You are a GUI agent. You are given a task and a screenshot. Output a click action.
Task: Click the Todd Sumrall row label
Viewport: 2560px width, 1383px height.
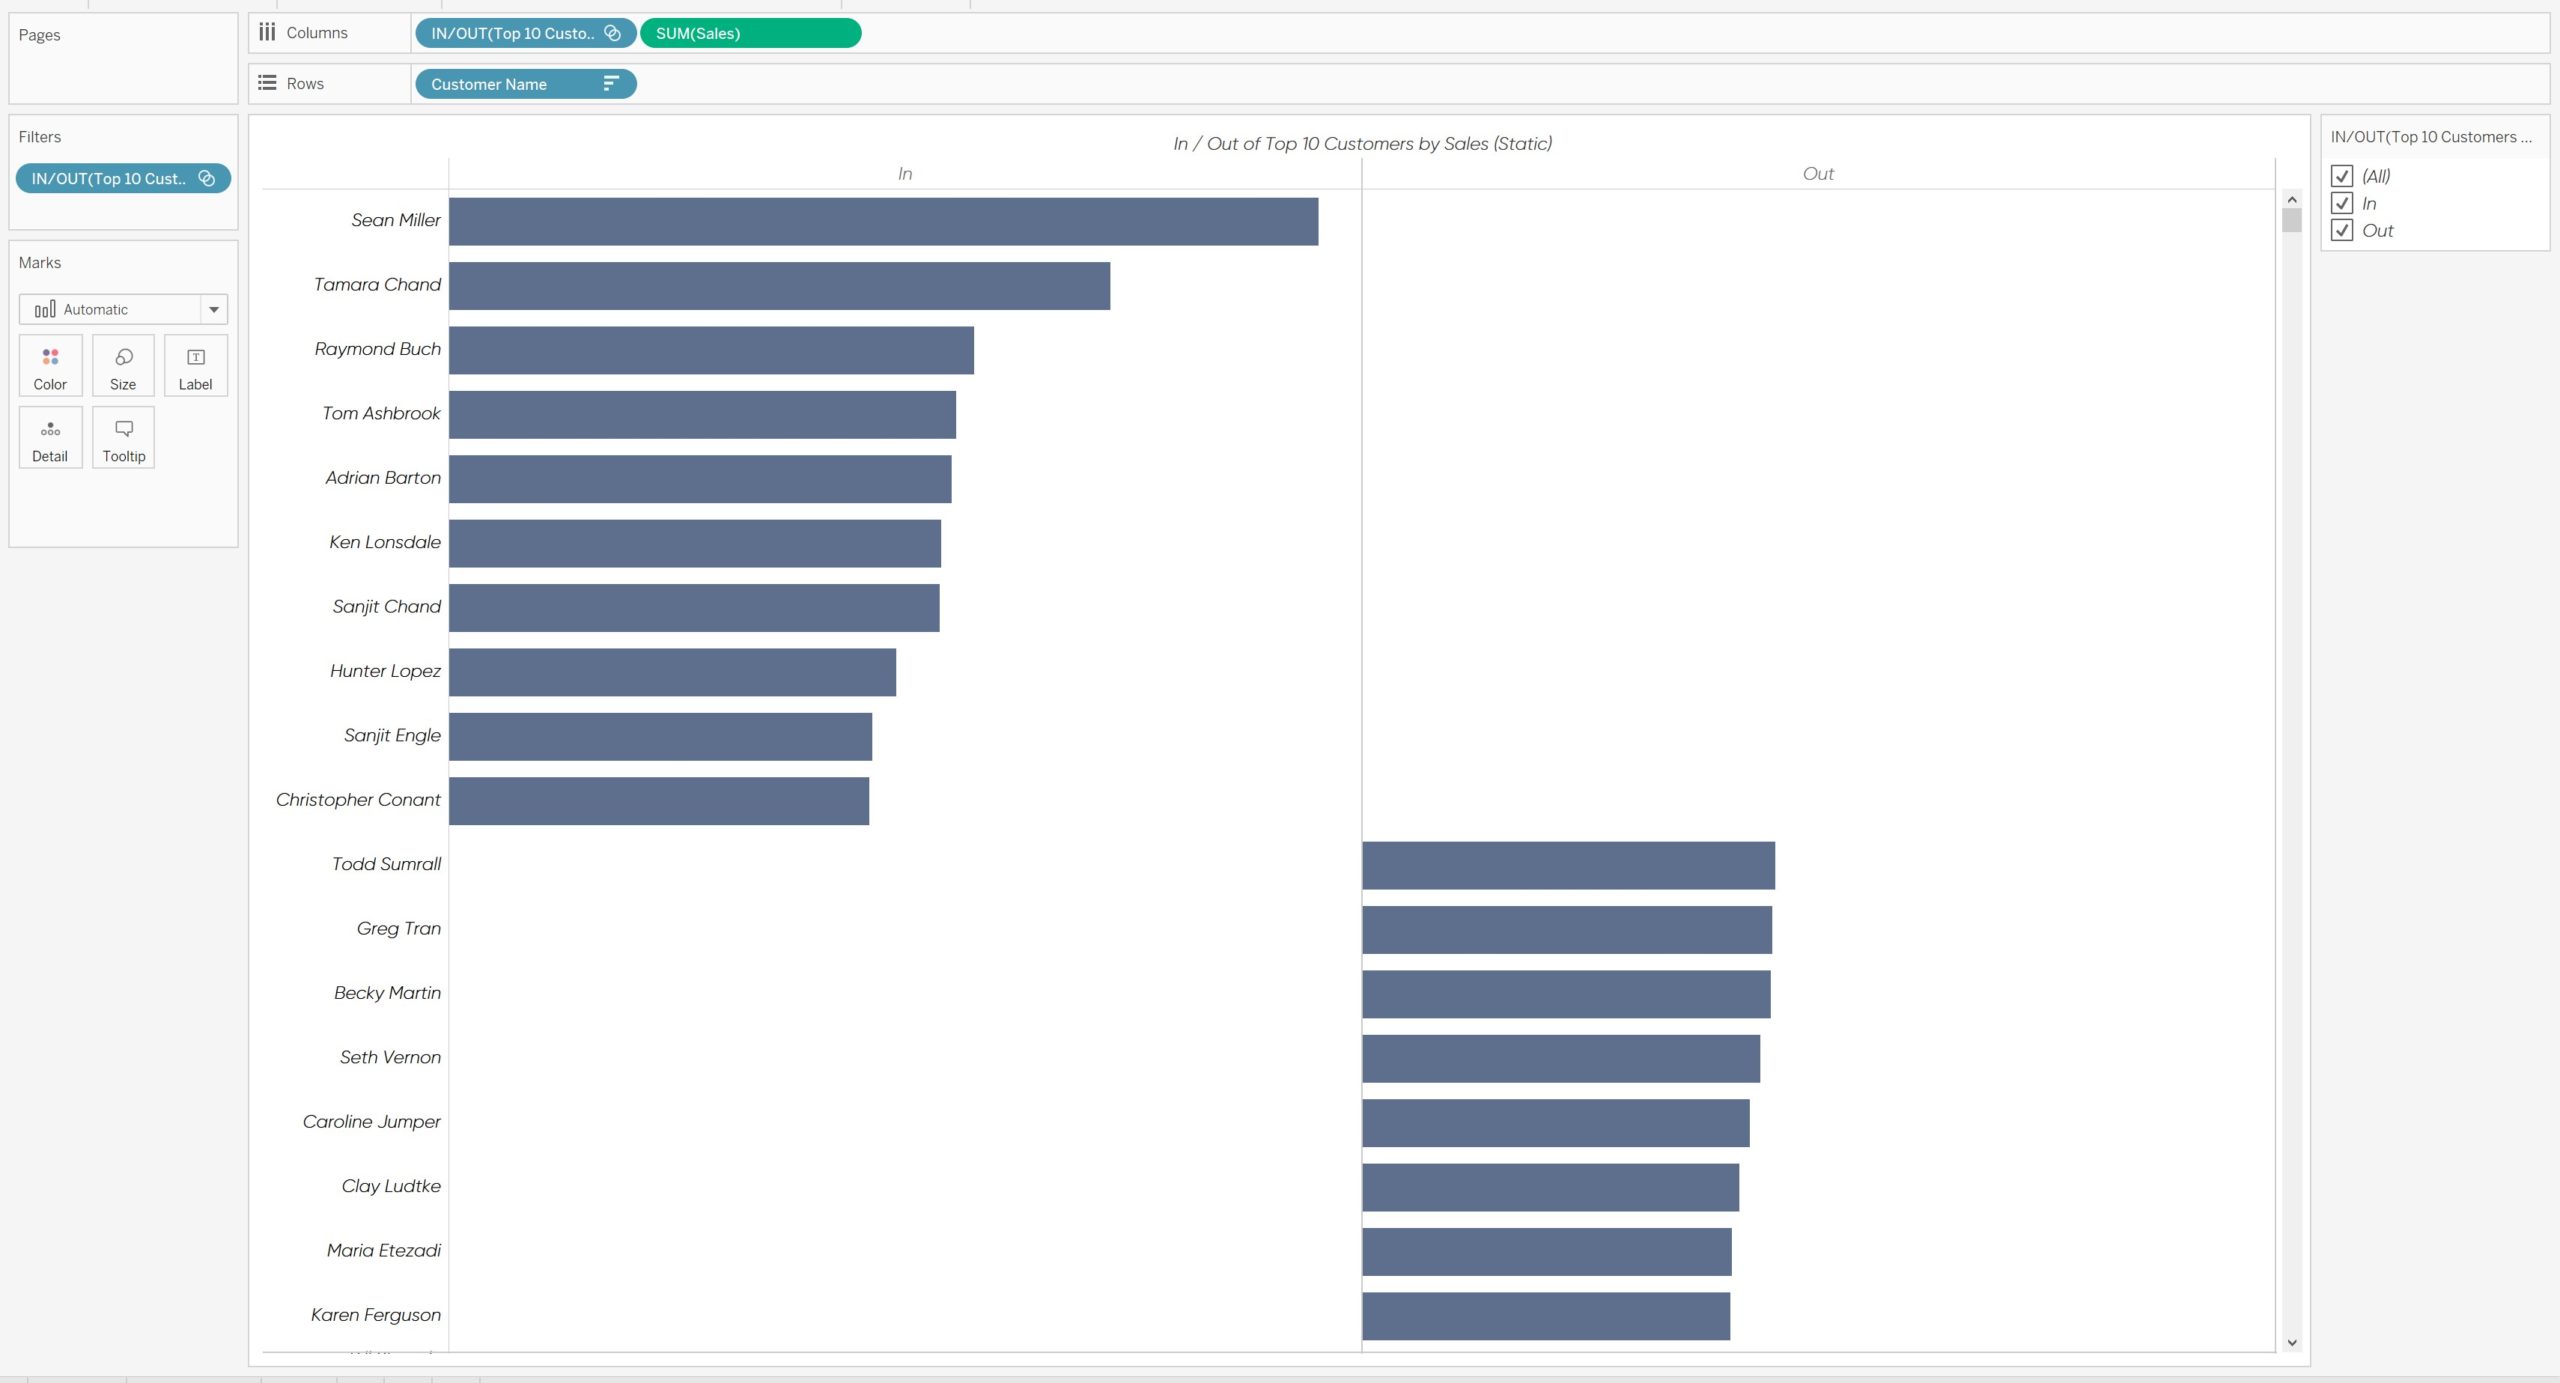386,864
